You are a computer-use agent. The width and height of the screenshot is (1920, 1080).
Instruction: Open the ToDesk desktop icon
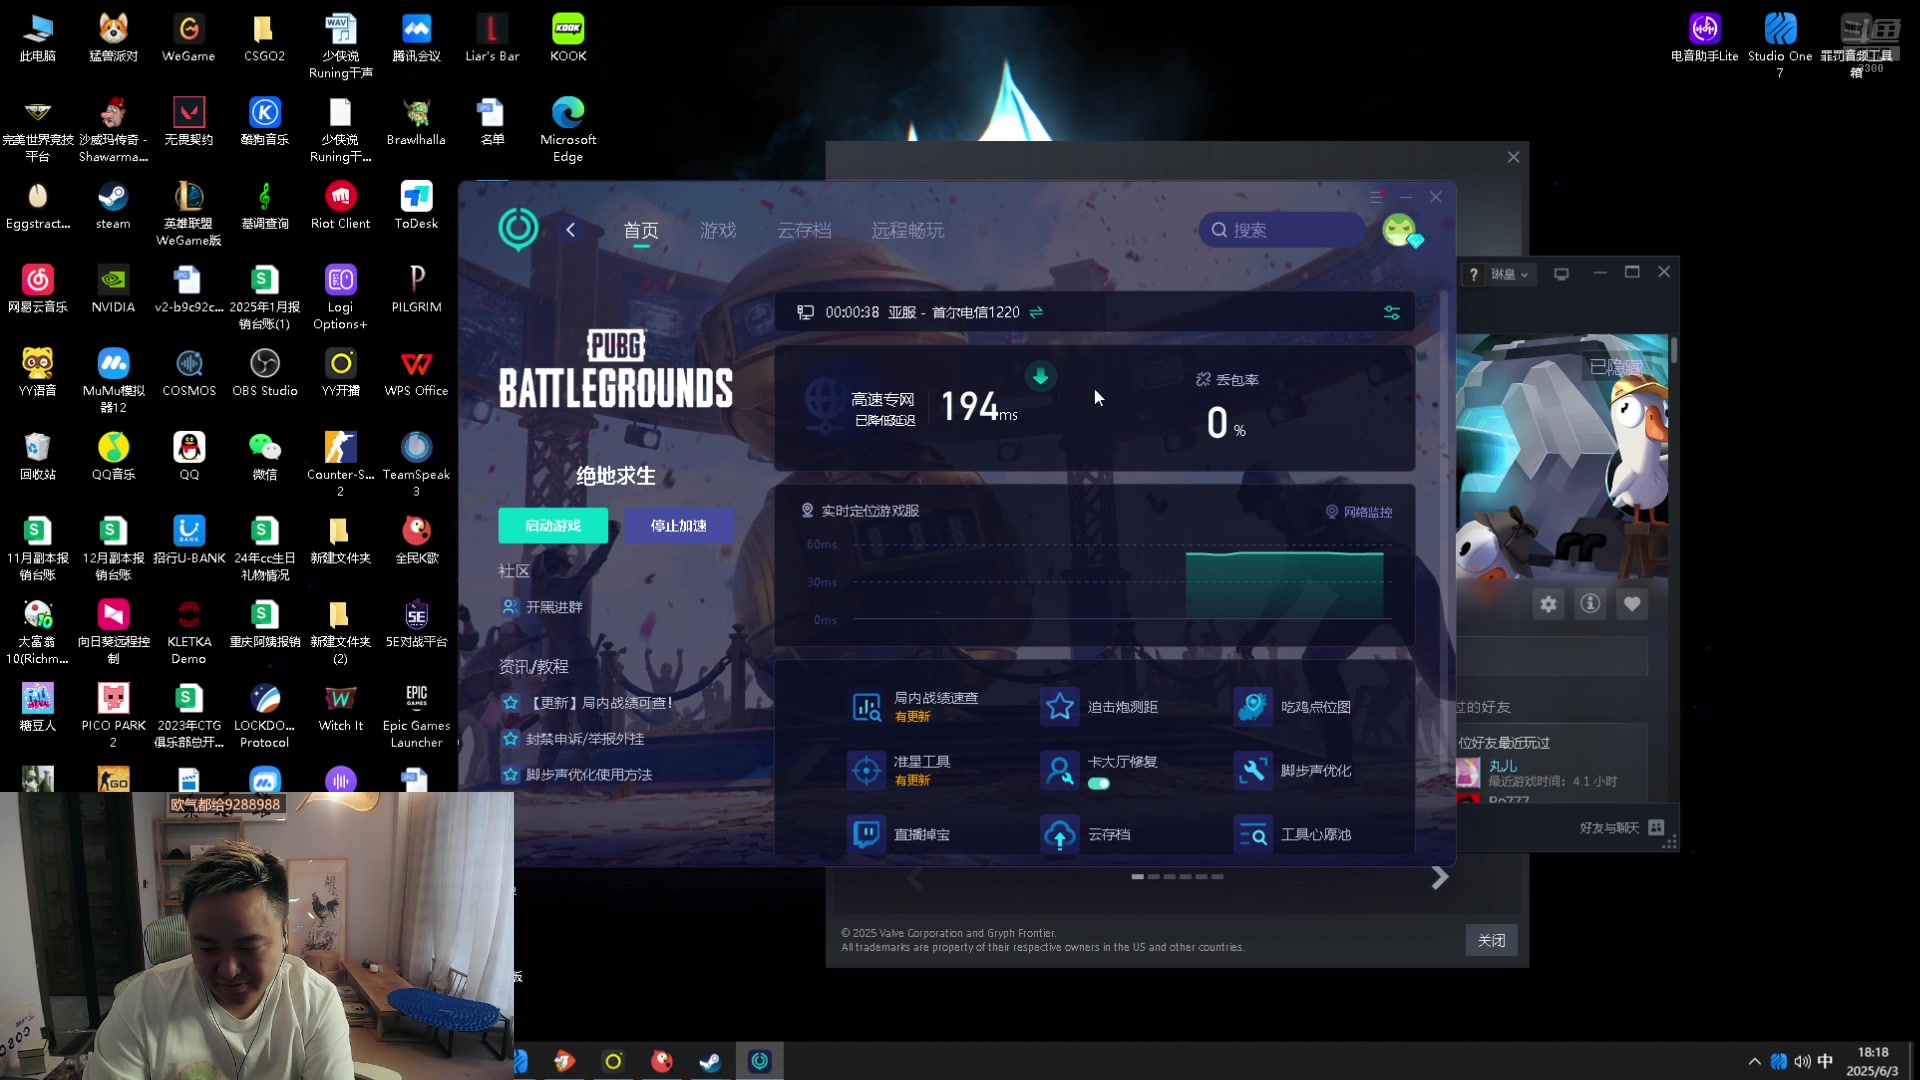coord(416,205)
